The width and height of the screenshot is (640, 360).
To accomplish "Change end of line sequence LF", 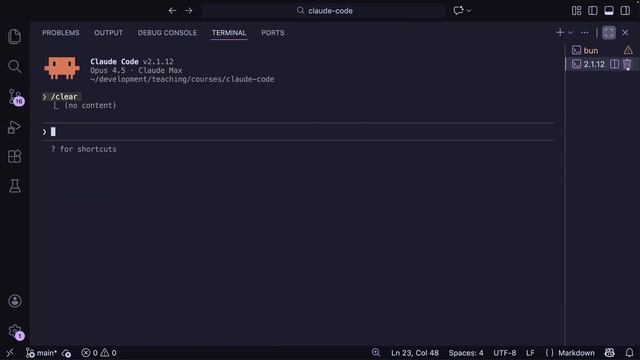I will (x=530, y=353).
